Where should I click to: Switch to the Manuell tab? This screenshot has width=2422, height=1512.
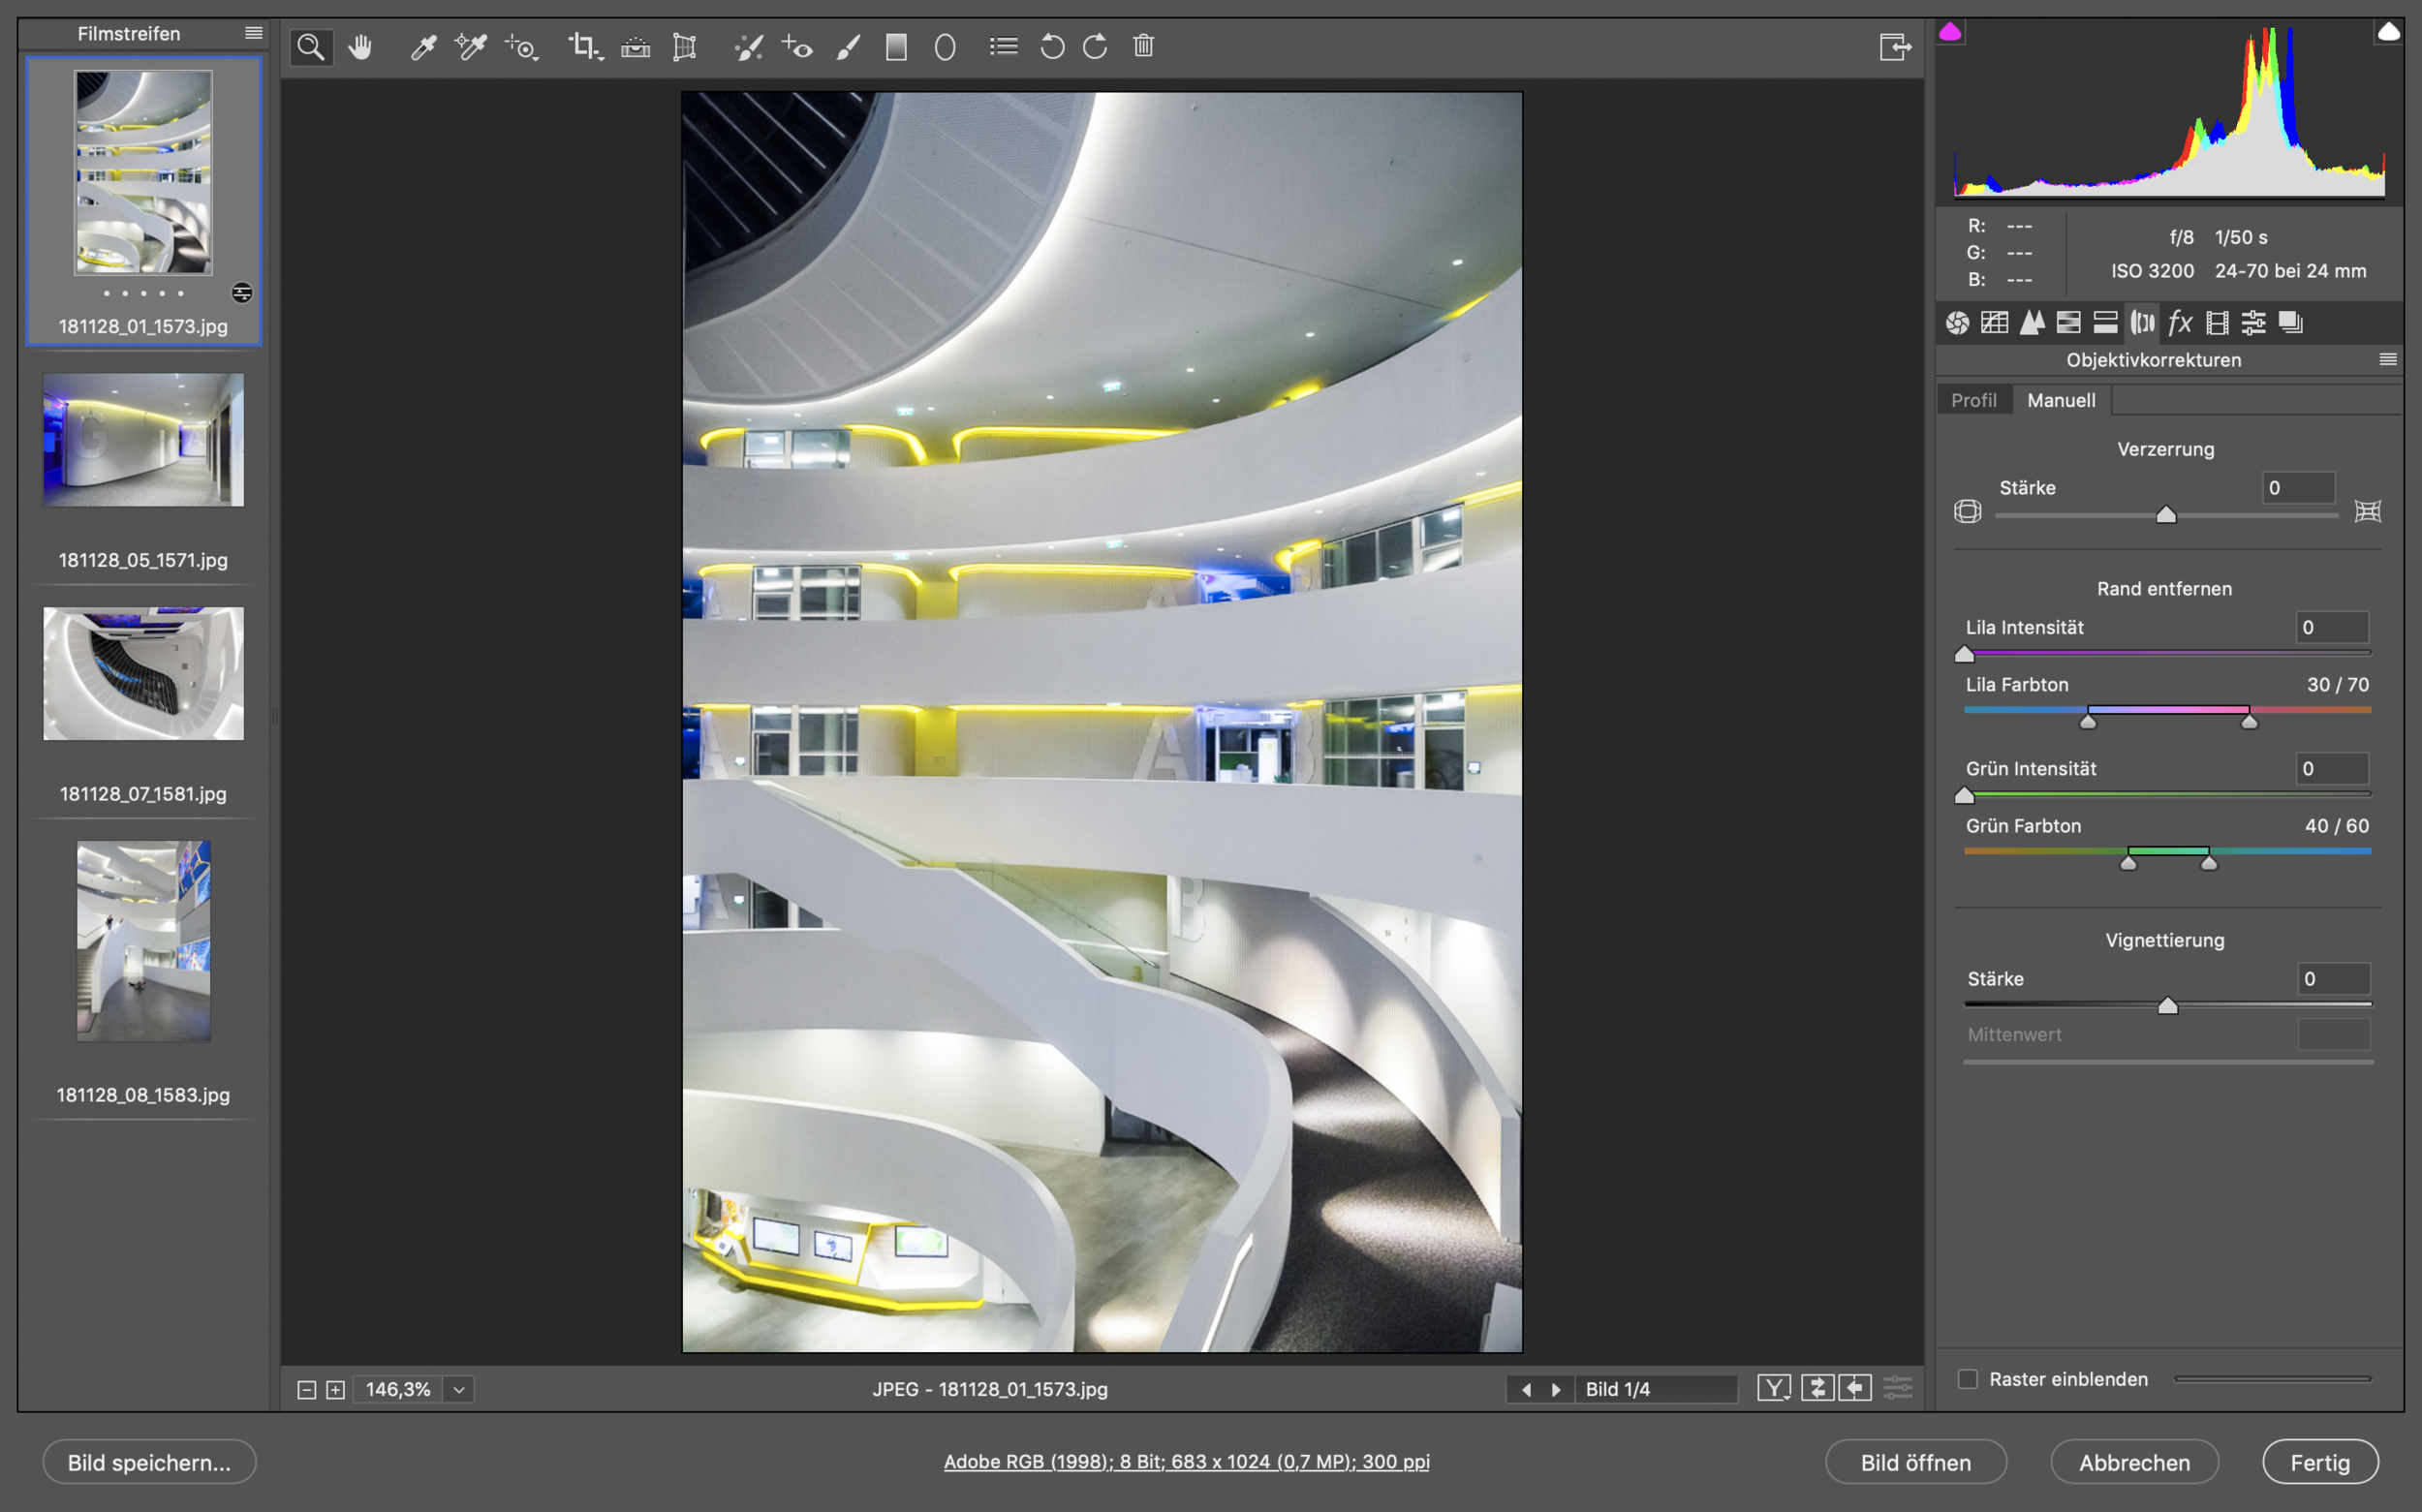pos(2060,400)
